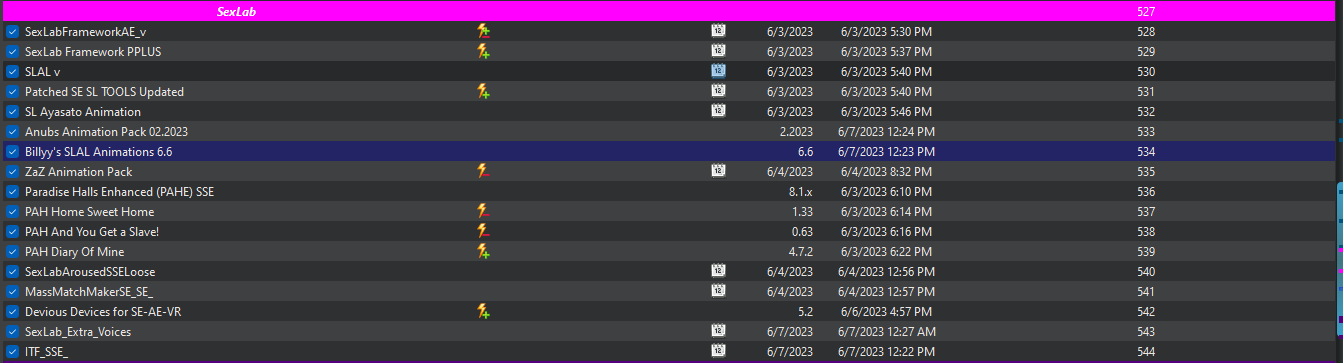Select the magenta SexLab separator row
Viewport: 1343px width, 363px height.
point(668,11)
